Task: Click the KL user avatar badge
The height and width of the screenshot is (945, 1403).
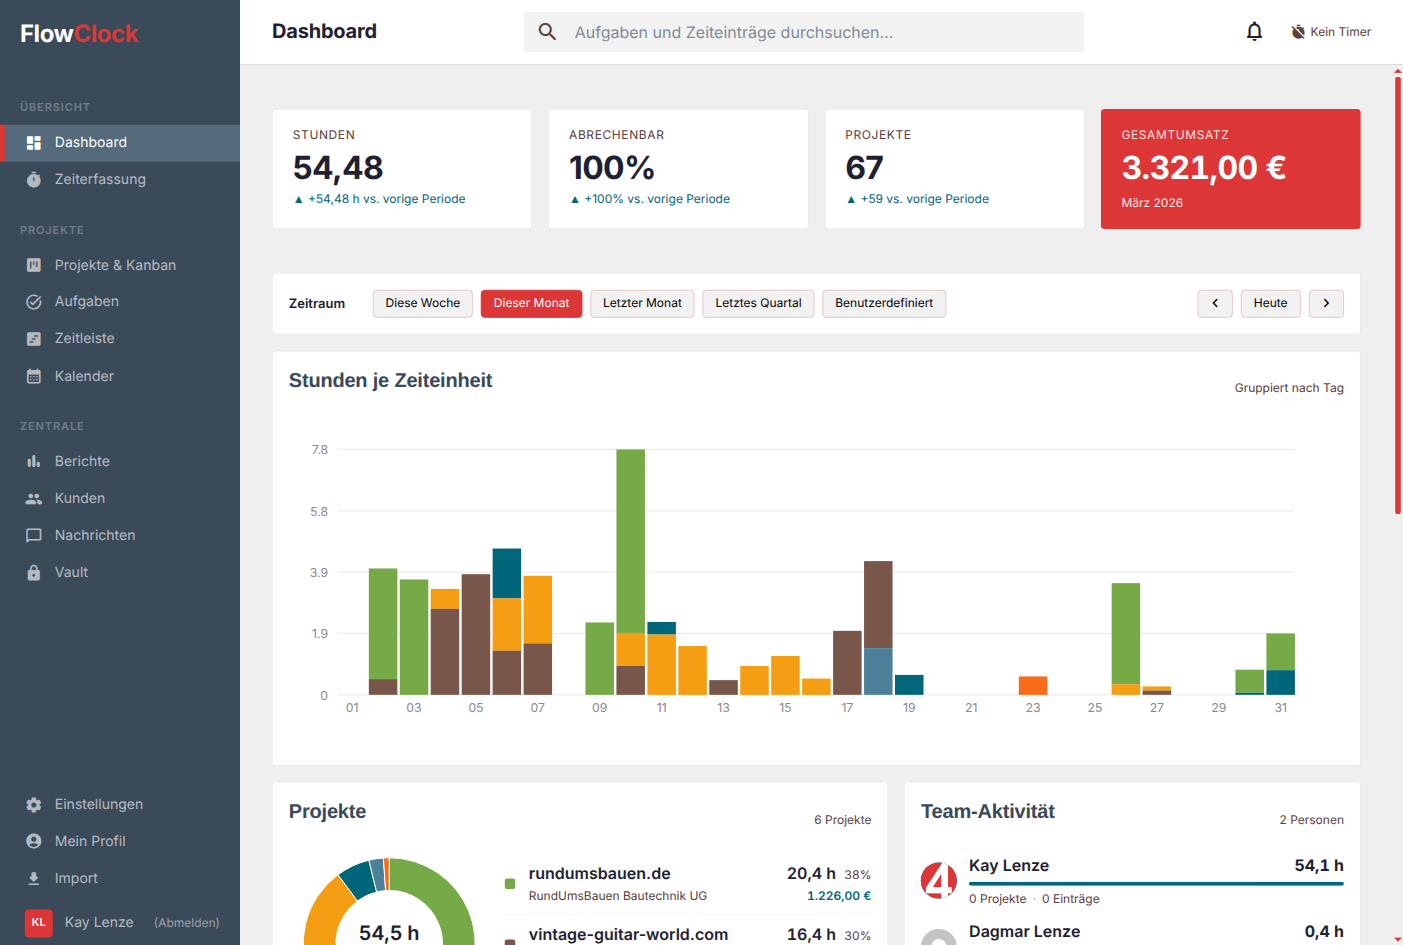Action: pyautogui.click(x=38, y=922)
